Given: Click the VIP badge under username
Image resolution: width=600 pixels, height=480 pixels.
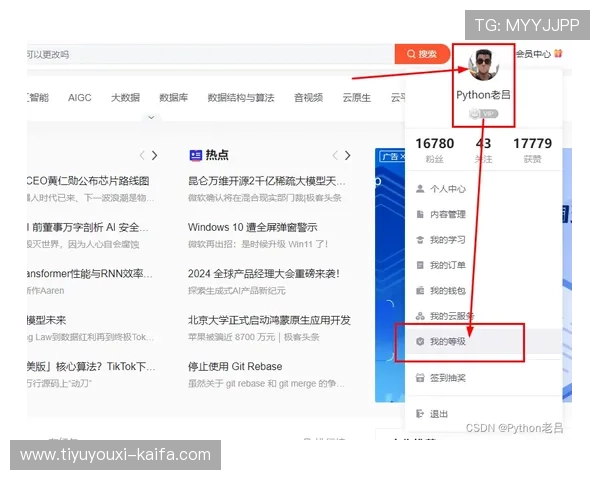Looking at the screenshot, I should point(483,114).
